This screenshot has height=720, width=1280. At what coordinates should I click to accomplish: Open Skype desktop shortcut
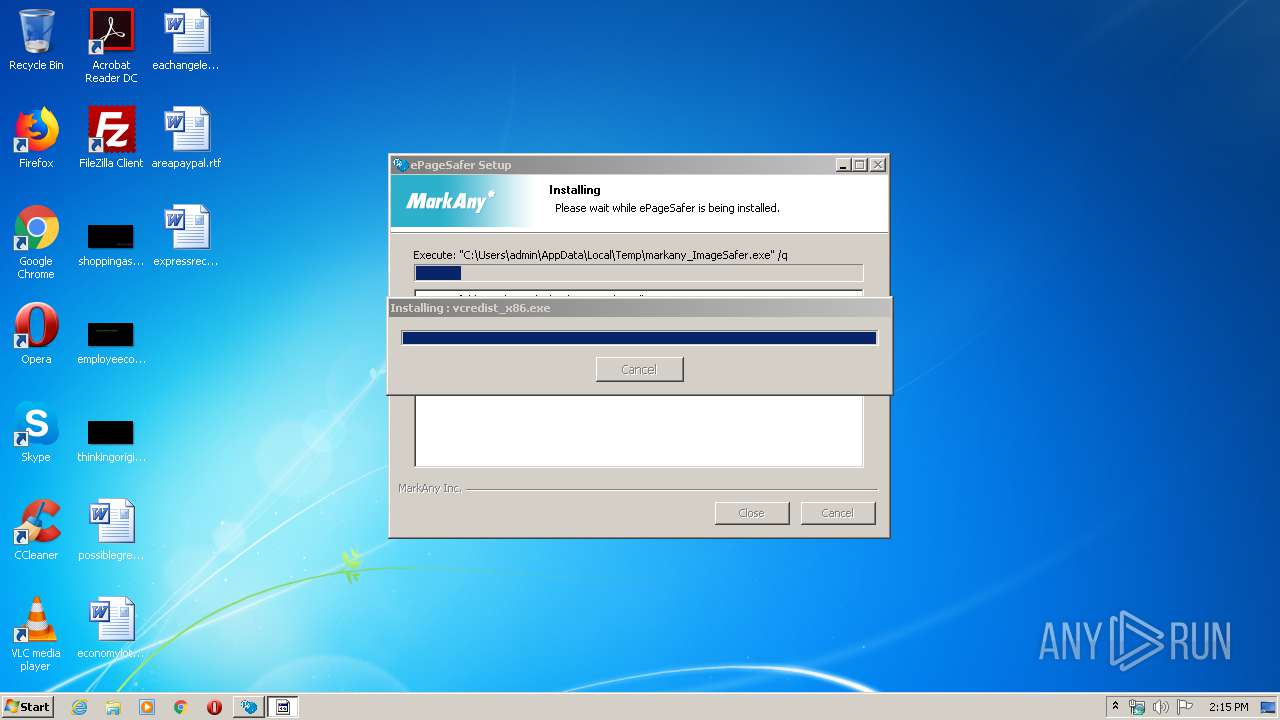click(x=36, y=432)
